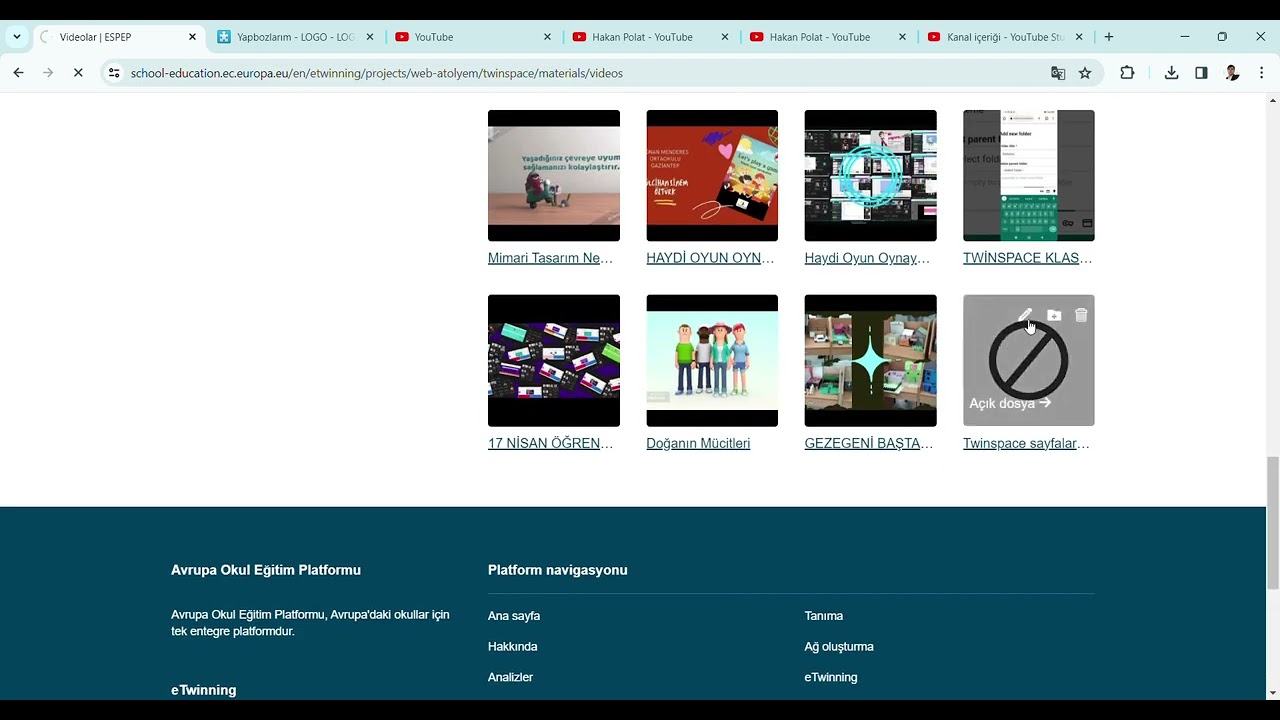Image resolution: width=1280 pixels, height=720 pixels.
Task: Go back with browser back arrow
Action: (x=18, y=73)
